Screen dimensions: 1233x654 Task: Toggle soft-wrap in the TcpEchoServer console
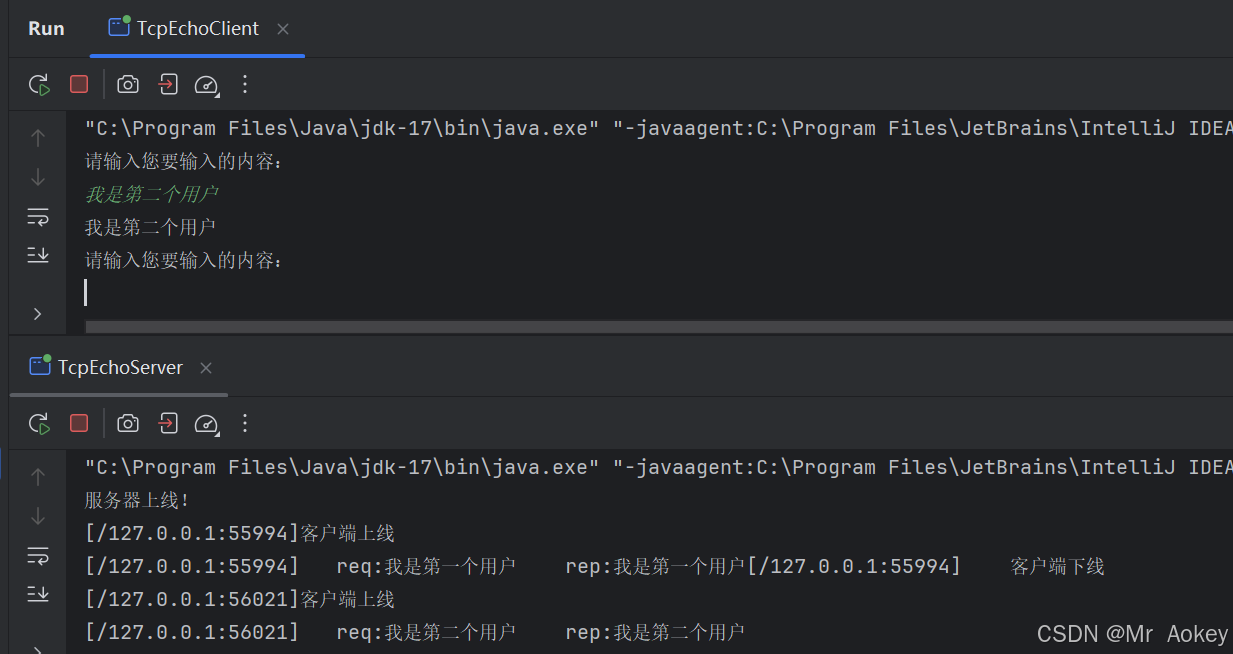pos(38,555)
